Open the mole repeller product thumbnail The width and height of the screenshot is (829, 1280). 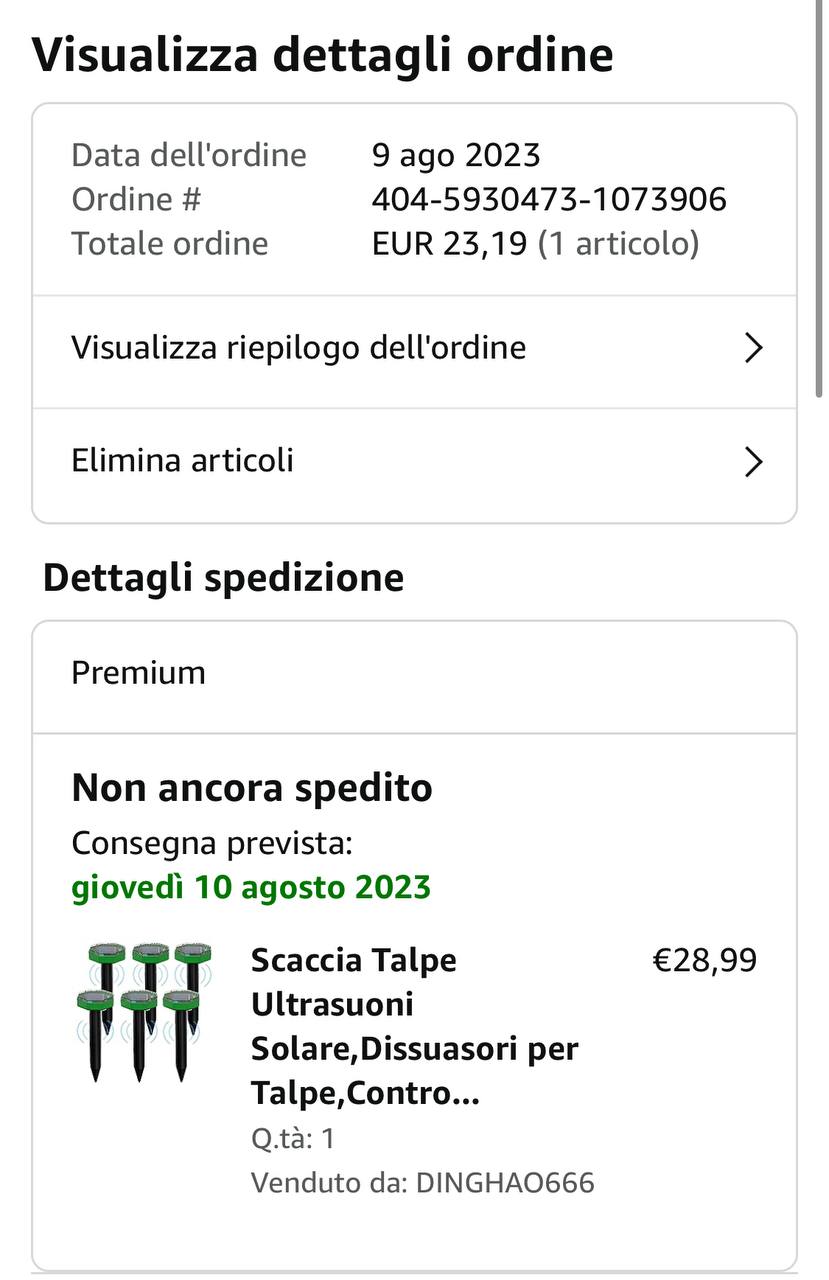tap(142, 1010)
